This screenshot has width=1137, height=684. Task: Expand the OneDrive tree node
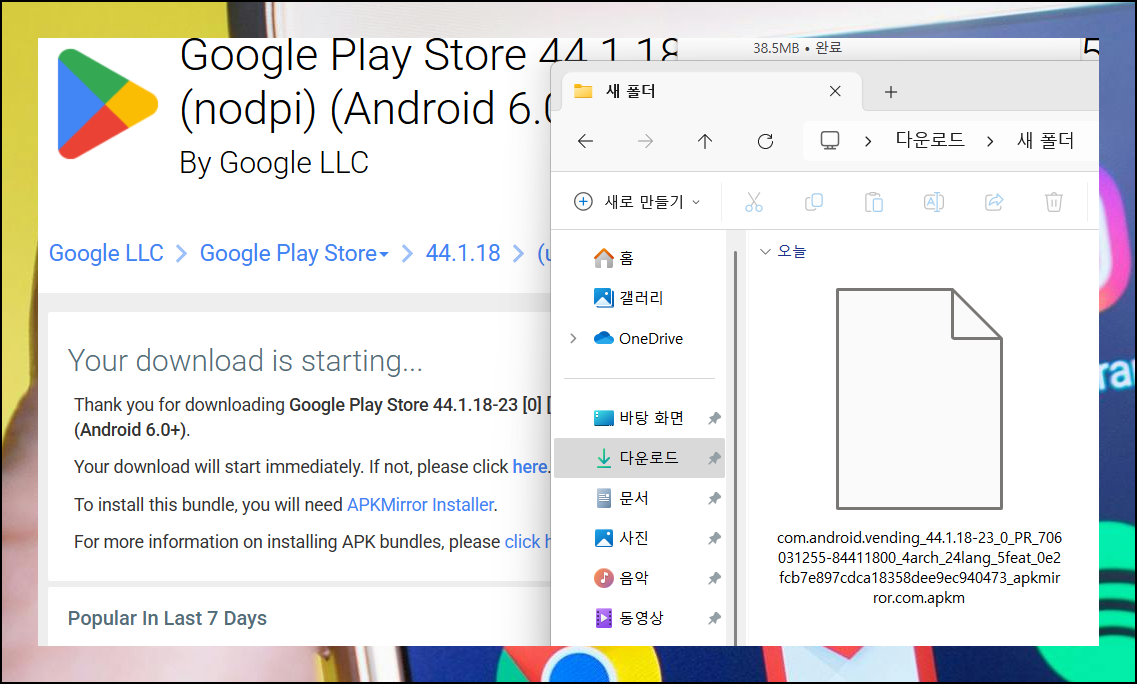[x=573, y=339]
